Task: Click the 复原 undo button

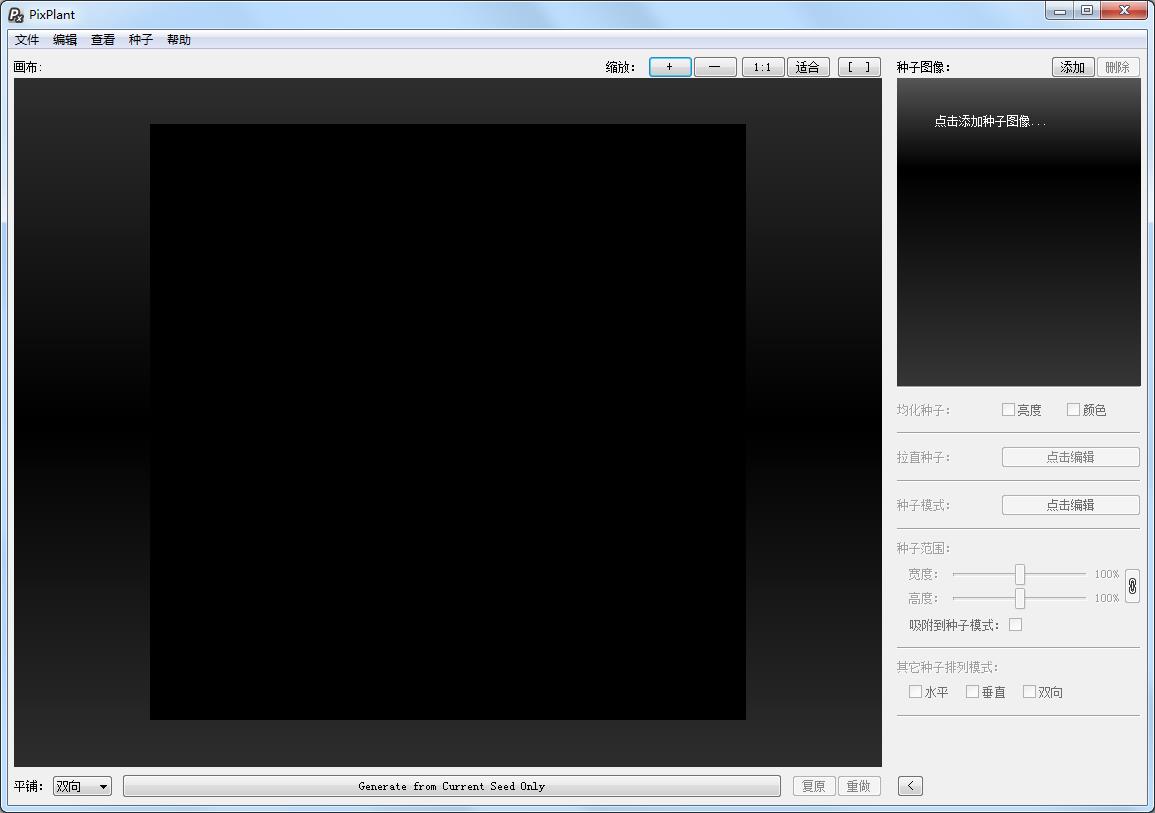Action: coord(814,786)
